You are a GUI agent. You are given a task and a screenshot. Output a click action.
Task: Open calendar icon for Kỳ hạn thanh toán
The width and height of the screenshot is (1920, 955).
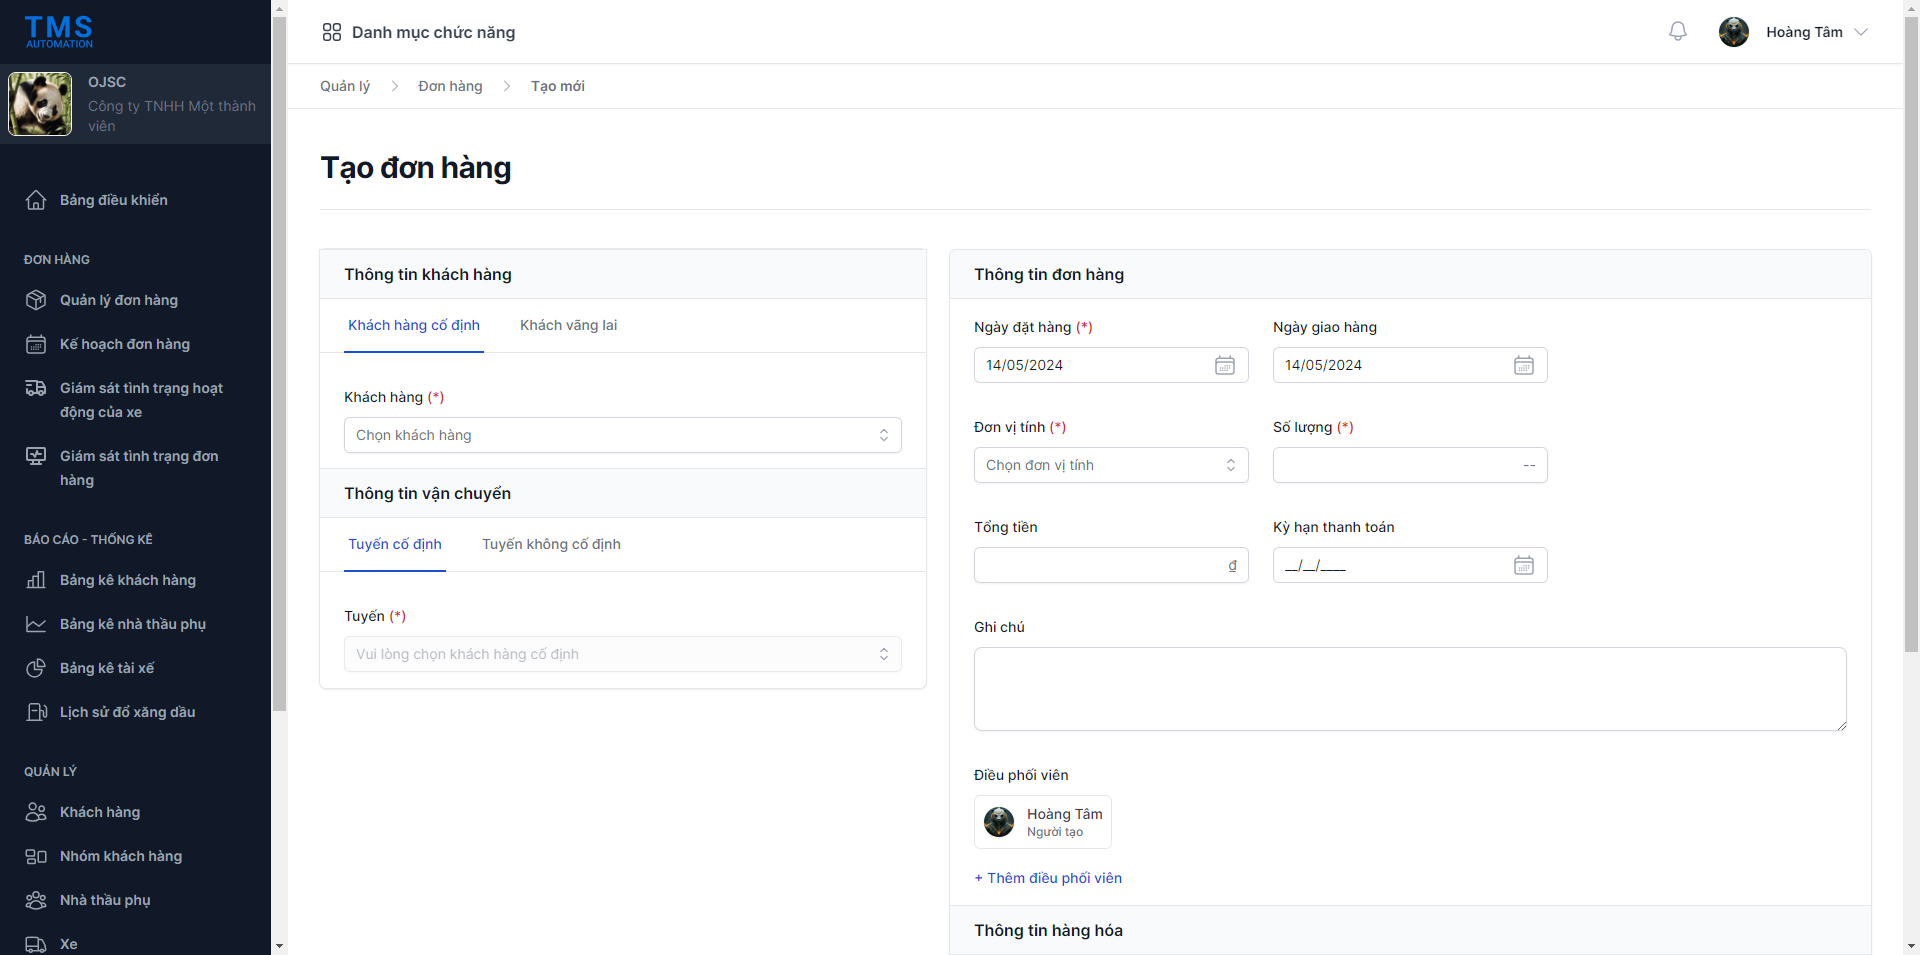(x=1523, y=565)
